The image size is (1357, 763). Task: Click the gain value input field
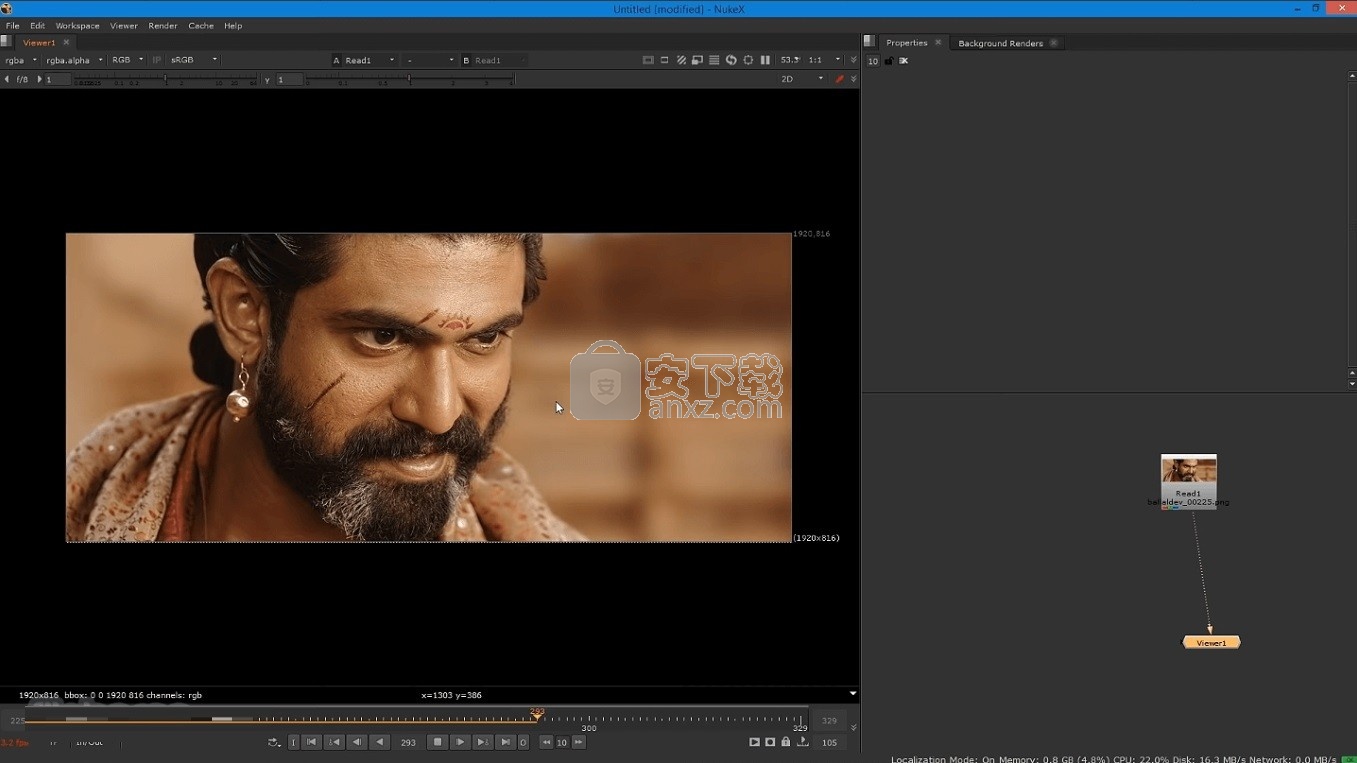pos(58,79)
